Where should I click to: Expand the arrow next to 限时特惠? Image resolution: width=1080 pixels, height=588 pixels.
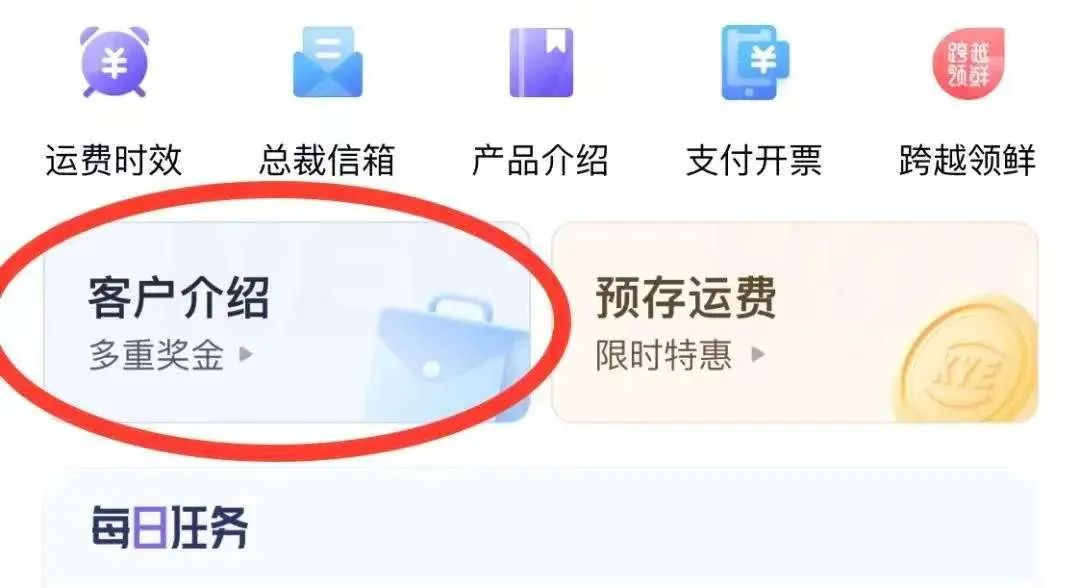(758, 355)
